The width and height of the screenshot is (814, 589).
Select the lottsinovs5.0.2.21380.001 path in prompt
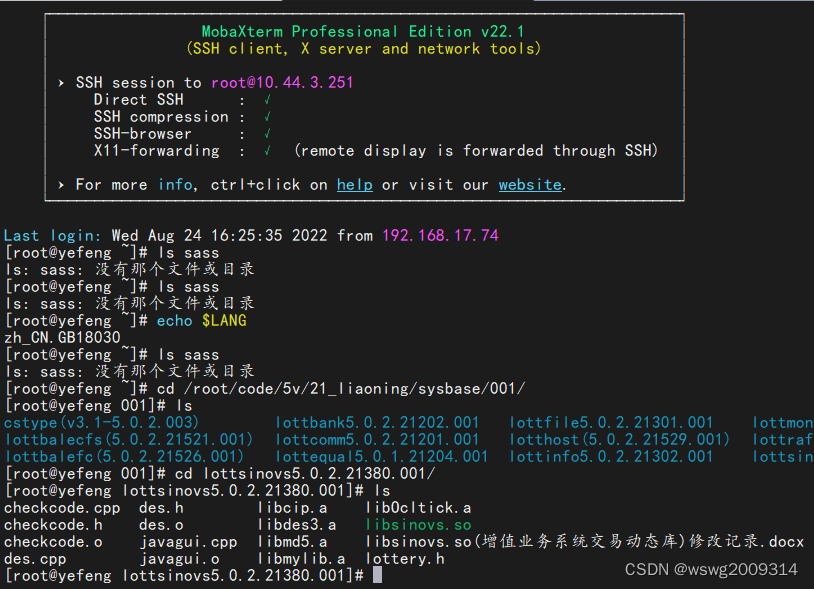(227, 575)
